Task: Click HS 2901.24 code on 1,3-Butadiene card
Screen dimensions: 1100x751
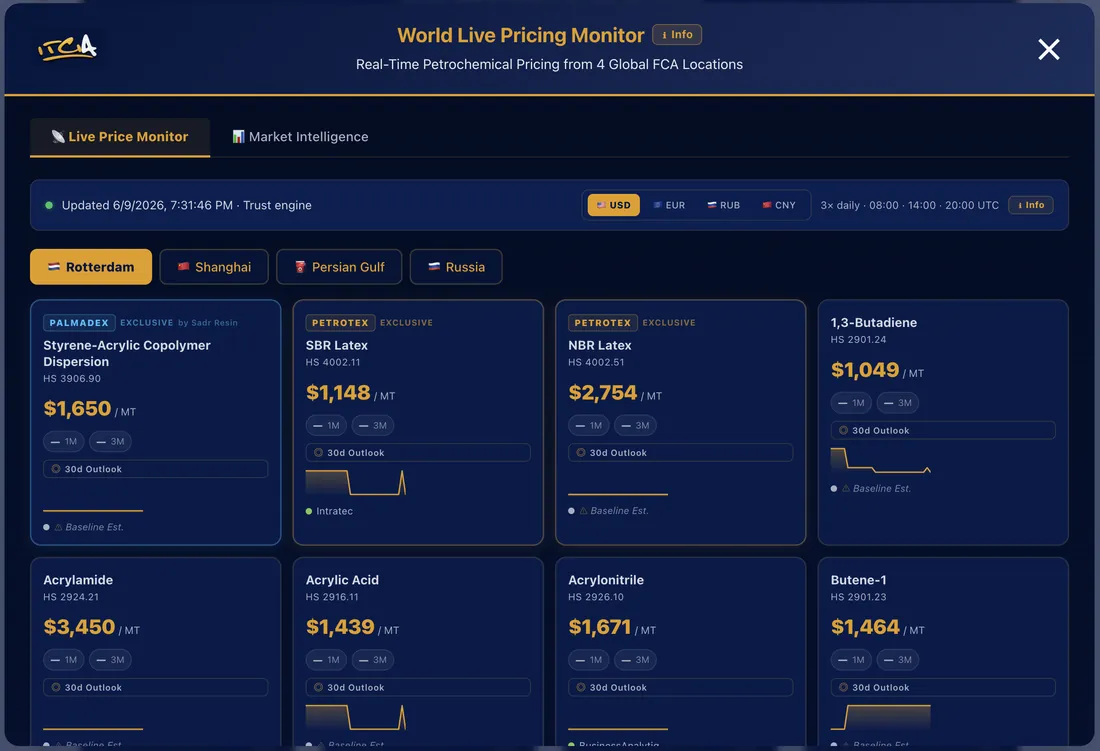Action: [858, 339]
